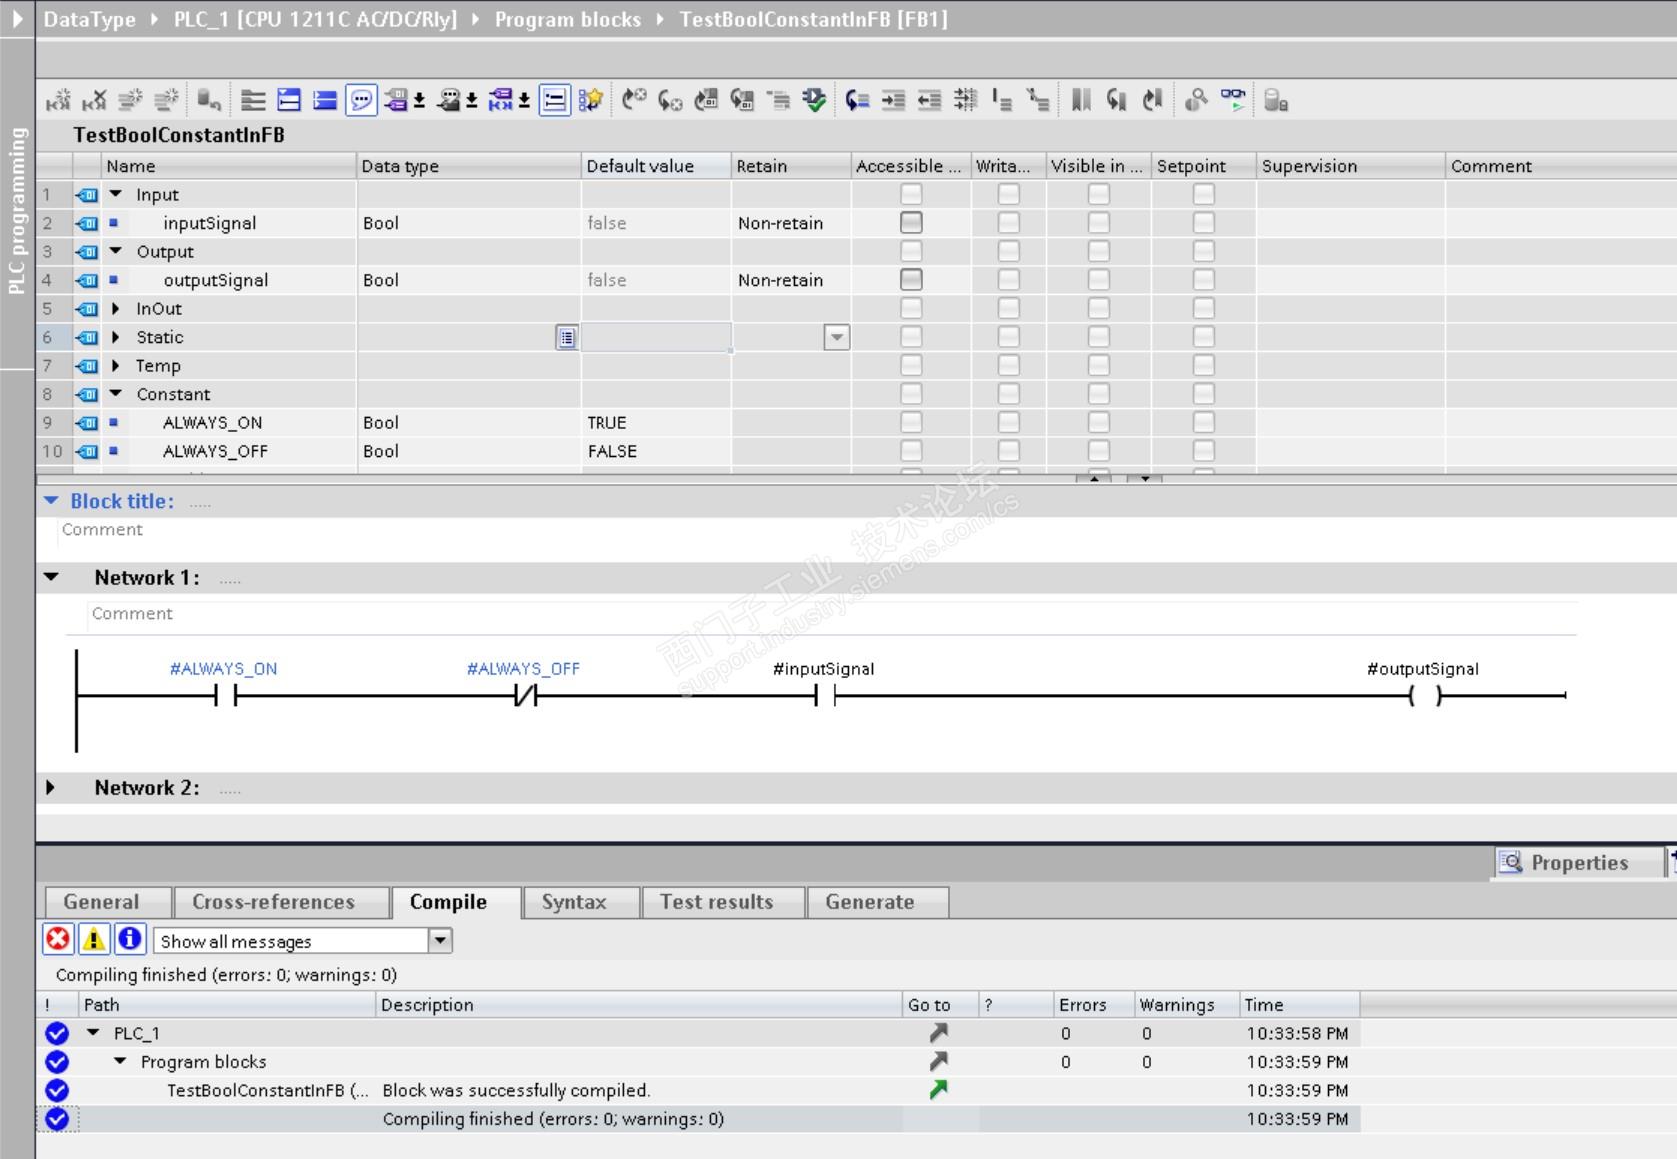Toggle the yellow warning message filter
The height and width of the screenshot is (1159, 1677).
(94, 939)
